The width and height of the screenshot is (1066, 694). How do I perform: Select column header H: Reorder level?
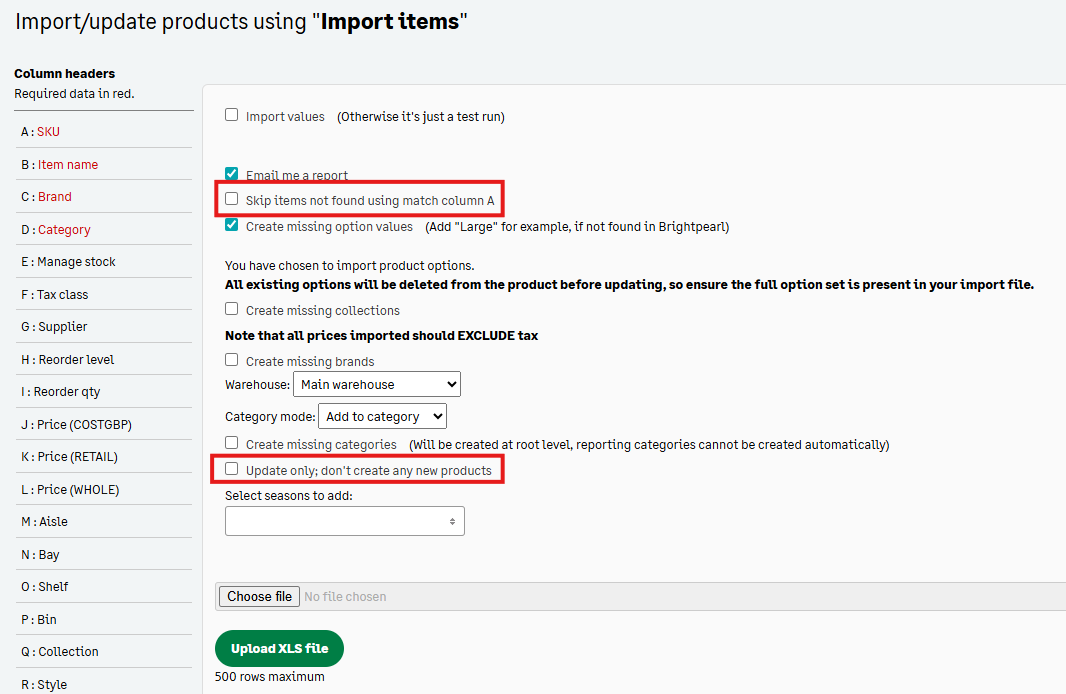click(x=67, y=360)
